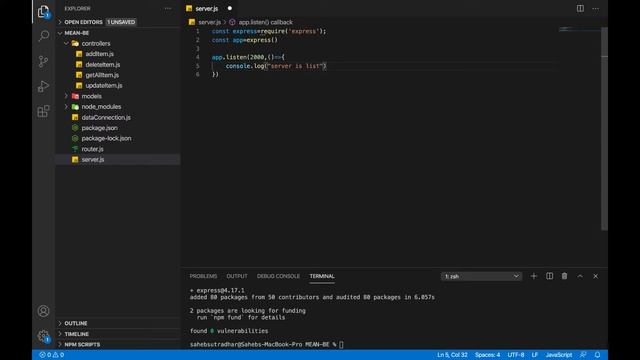Click Ln 5, Col 32 cursor position

pyautogui.click(x=452, y=355)
